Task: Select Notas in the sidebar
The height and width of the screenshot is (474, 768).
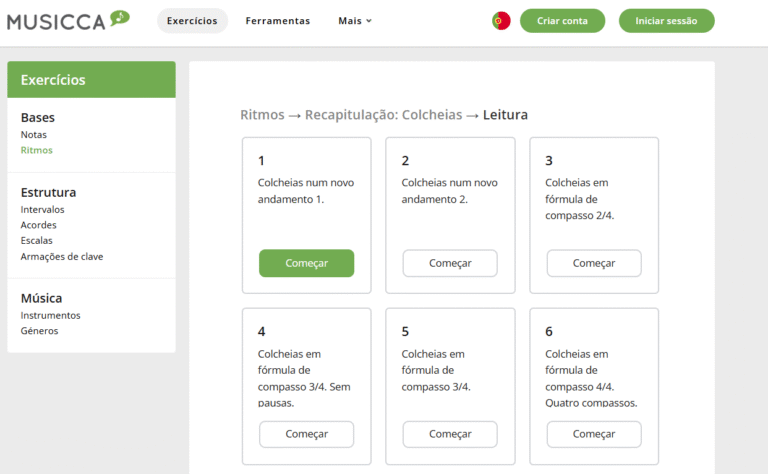Action: [x=34, y=134]
